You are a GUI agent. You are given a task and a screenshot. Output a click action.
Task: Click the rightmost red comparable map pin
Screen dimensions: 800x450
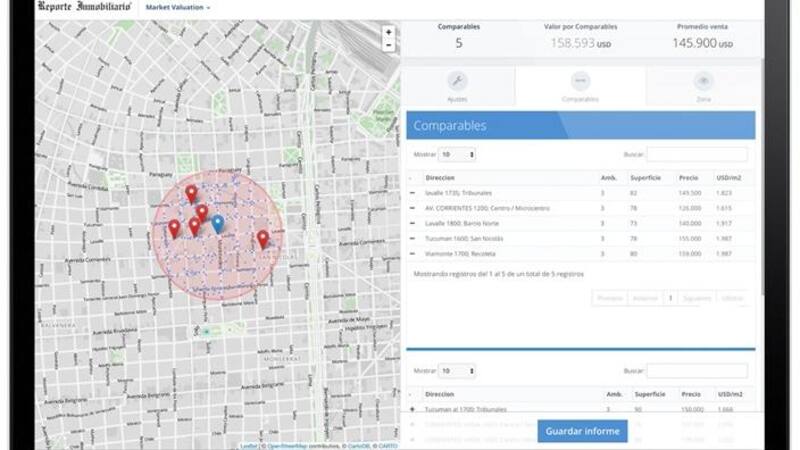[263, 239]
